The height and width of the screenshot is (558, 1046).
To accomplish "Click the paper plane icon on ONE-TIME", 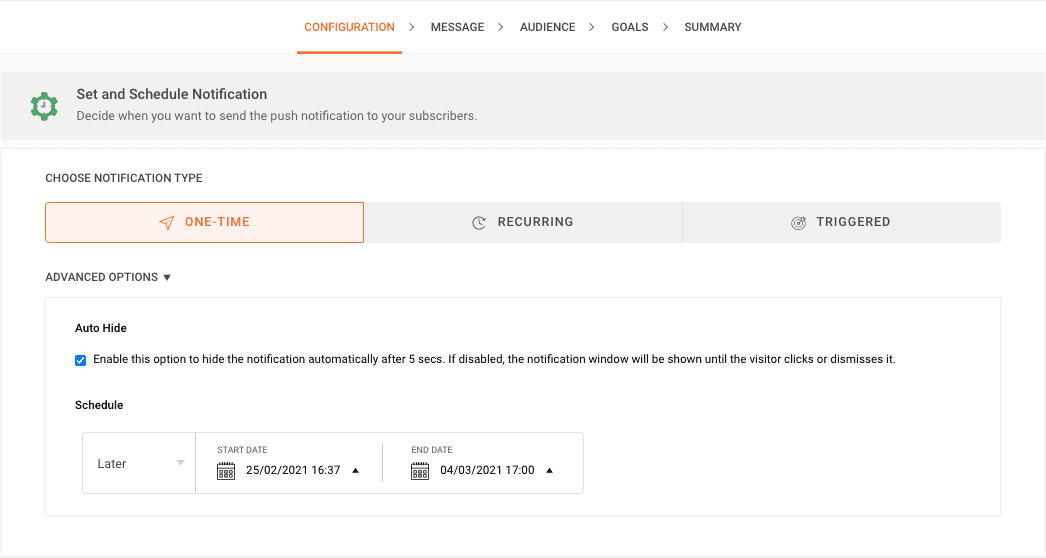I will point(167,223).
